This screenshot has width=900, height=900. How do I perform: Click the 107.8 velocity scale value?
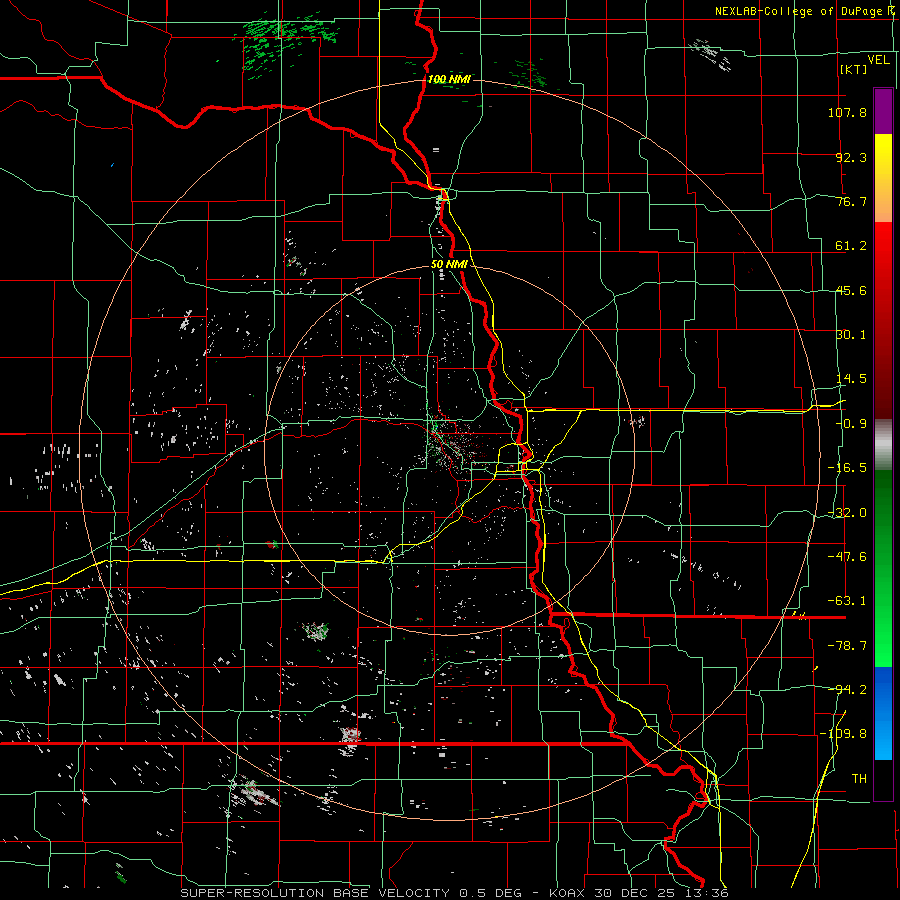coord(847,112)
